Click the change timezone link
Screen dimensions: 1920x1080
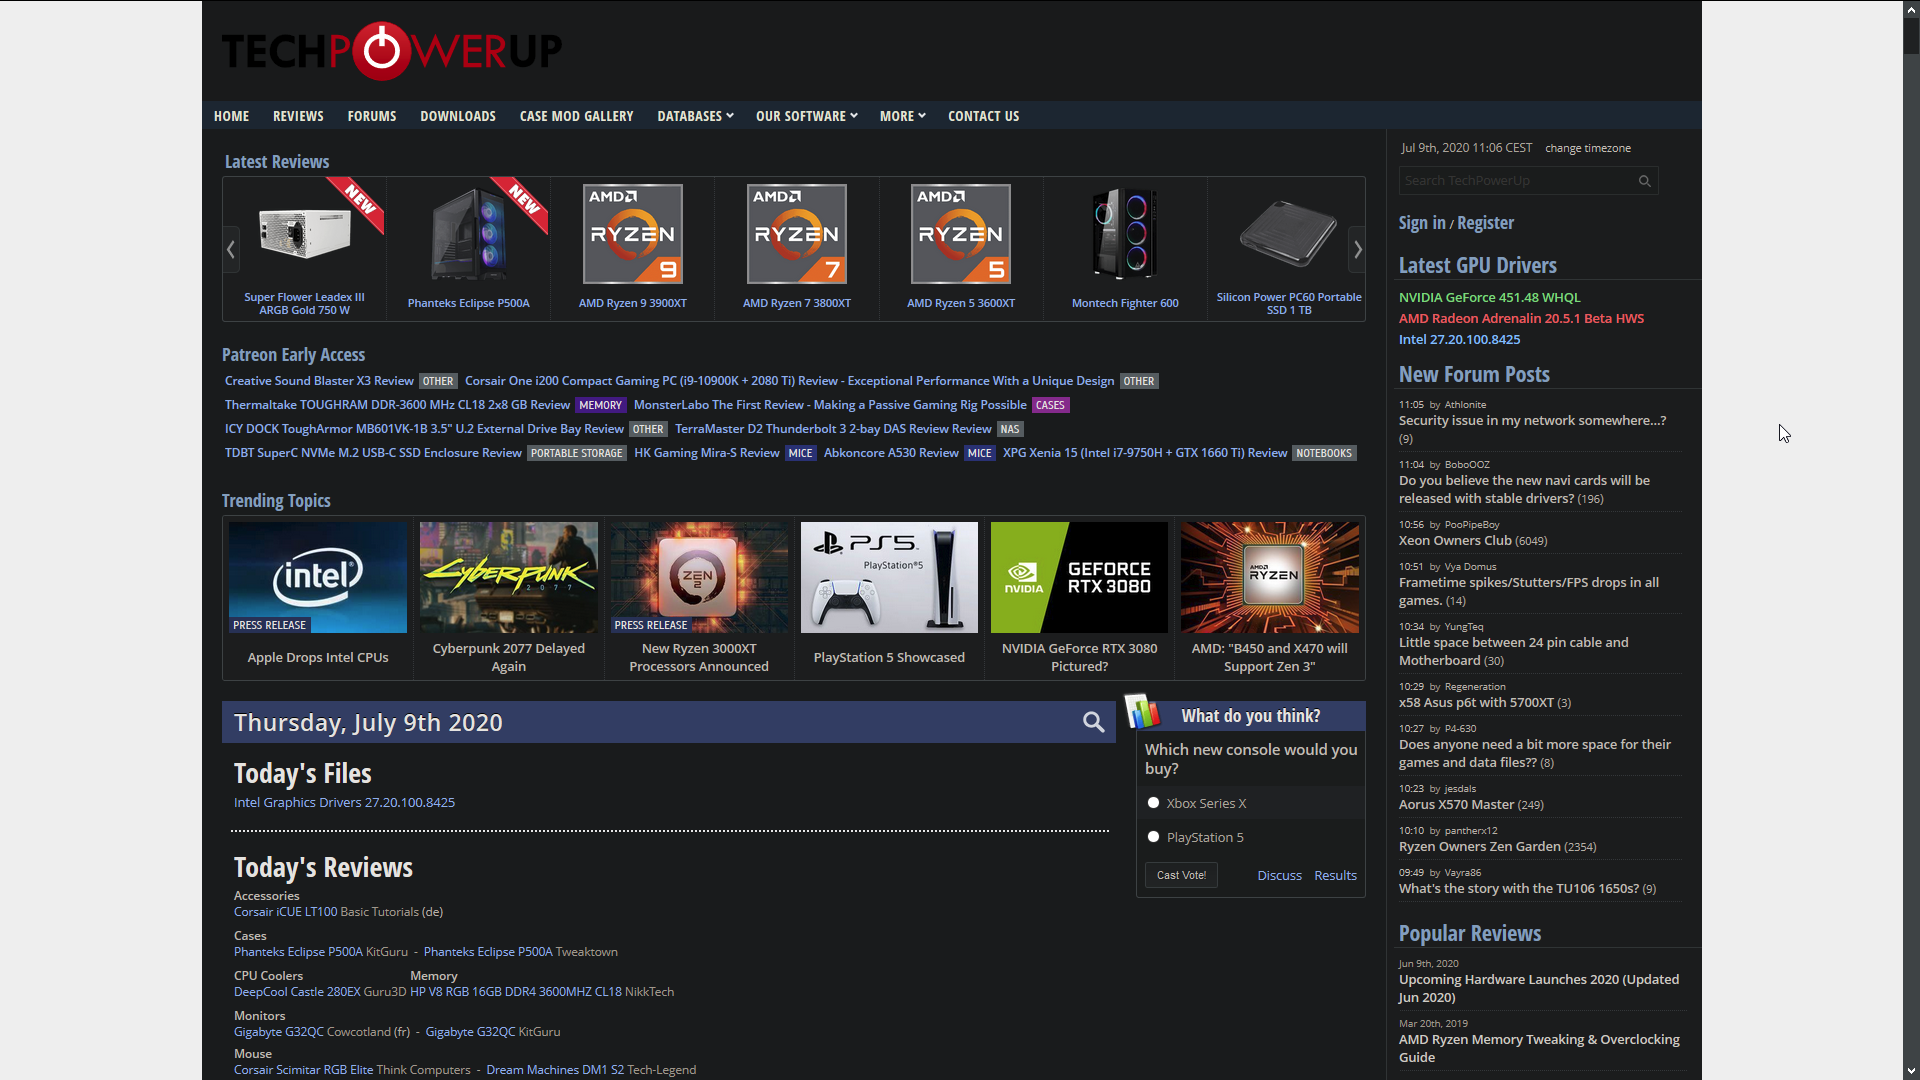pyautogui.click(x=1587, y=147)
